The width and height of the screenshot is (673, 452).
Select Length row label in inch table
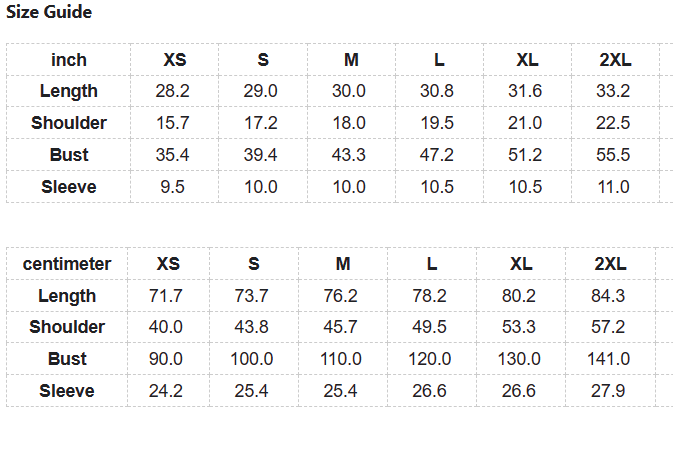[x=69, y=91]
